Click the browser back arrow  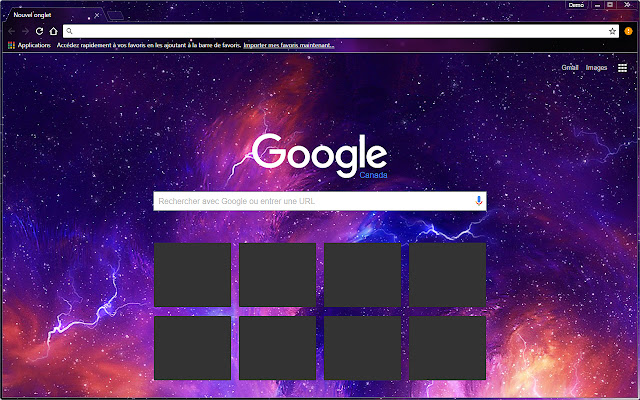pos(11,31)
